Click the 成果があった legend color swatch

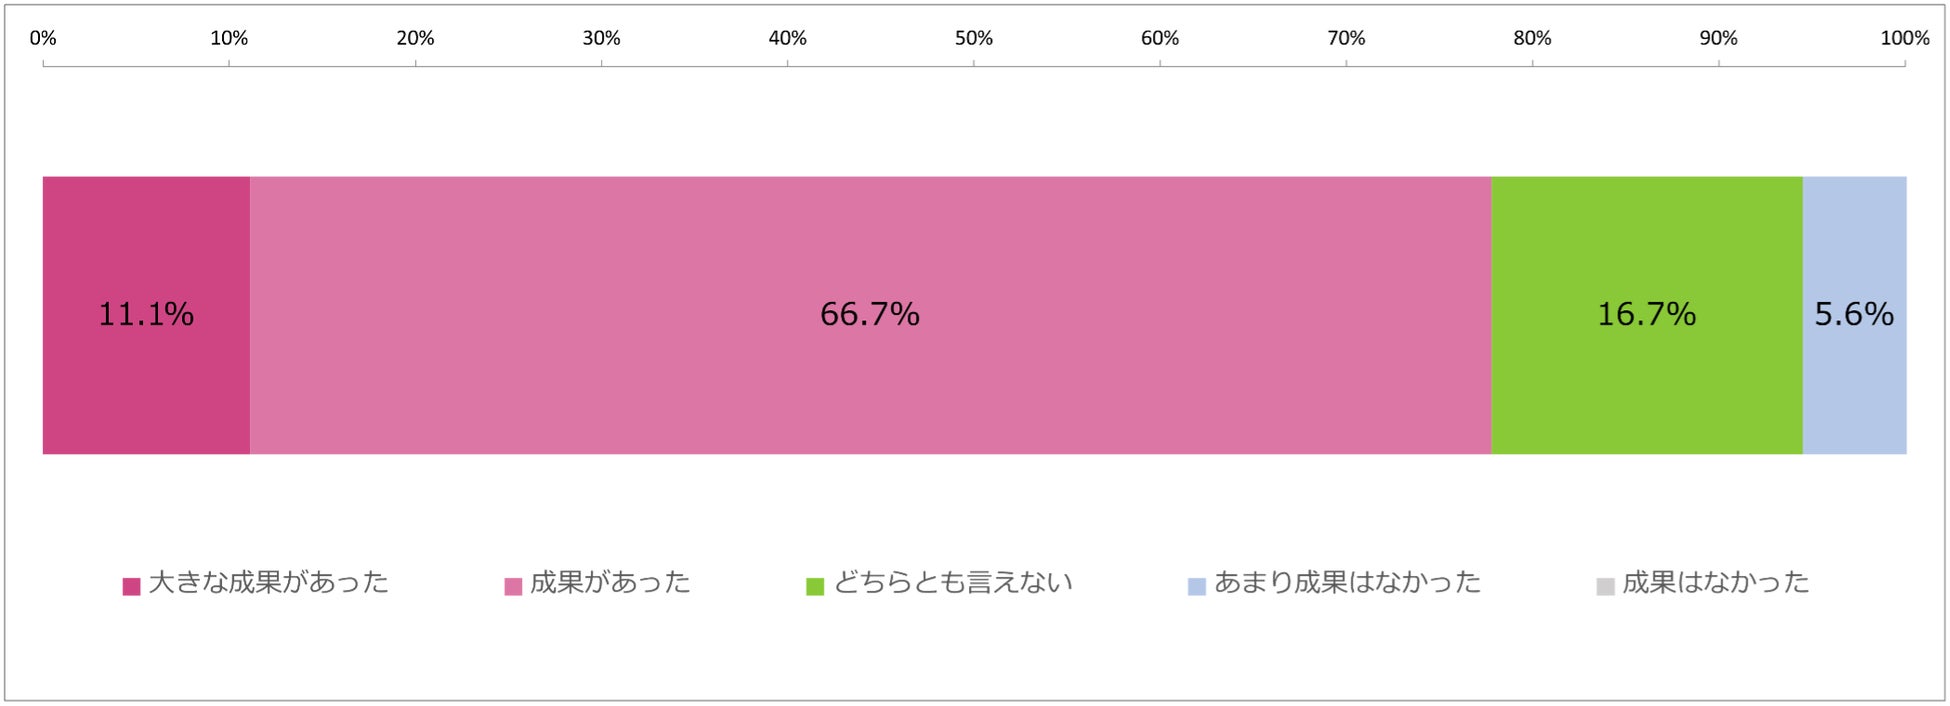[513, 586]
